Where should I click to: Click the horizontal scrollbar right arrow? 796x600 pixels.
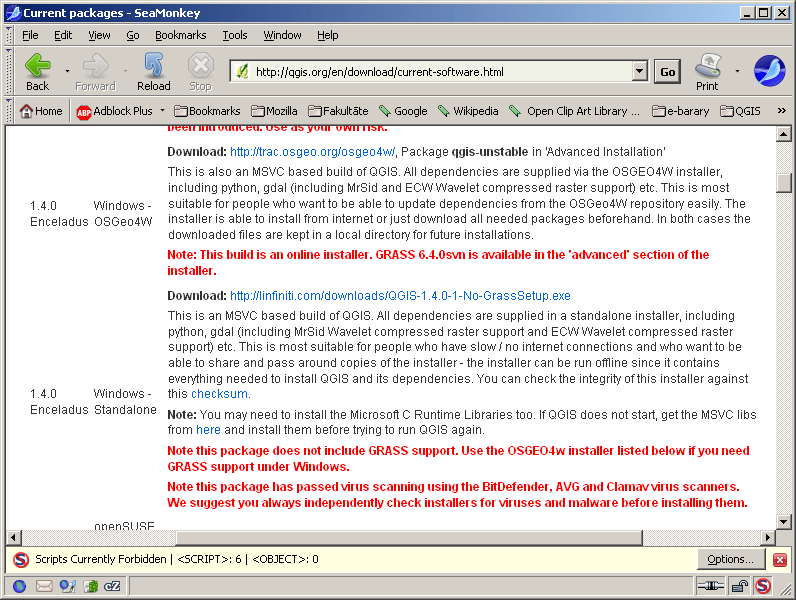[768, 537]
